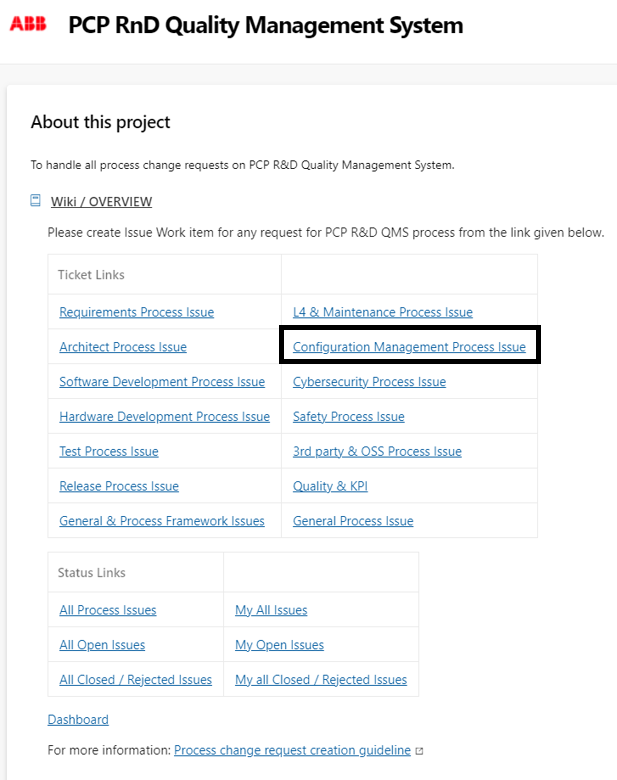Open the wiki page icon beside OVERVIEW
This screenshot has width=617, height=780.
35,200
